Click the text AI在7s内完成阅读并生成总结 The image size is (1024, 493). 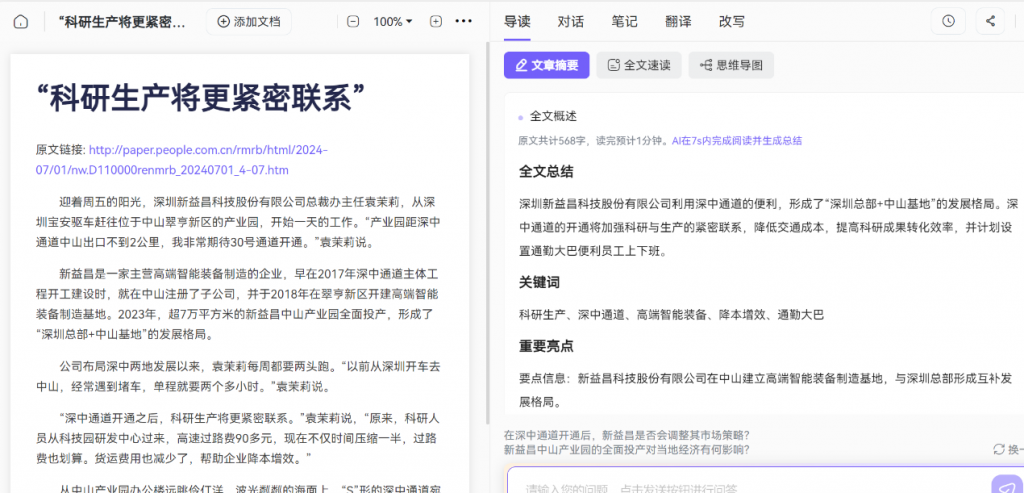pyautogui.click(x=737, y=140)
